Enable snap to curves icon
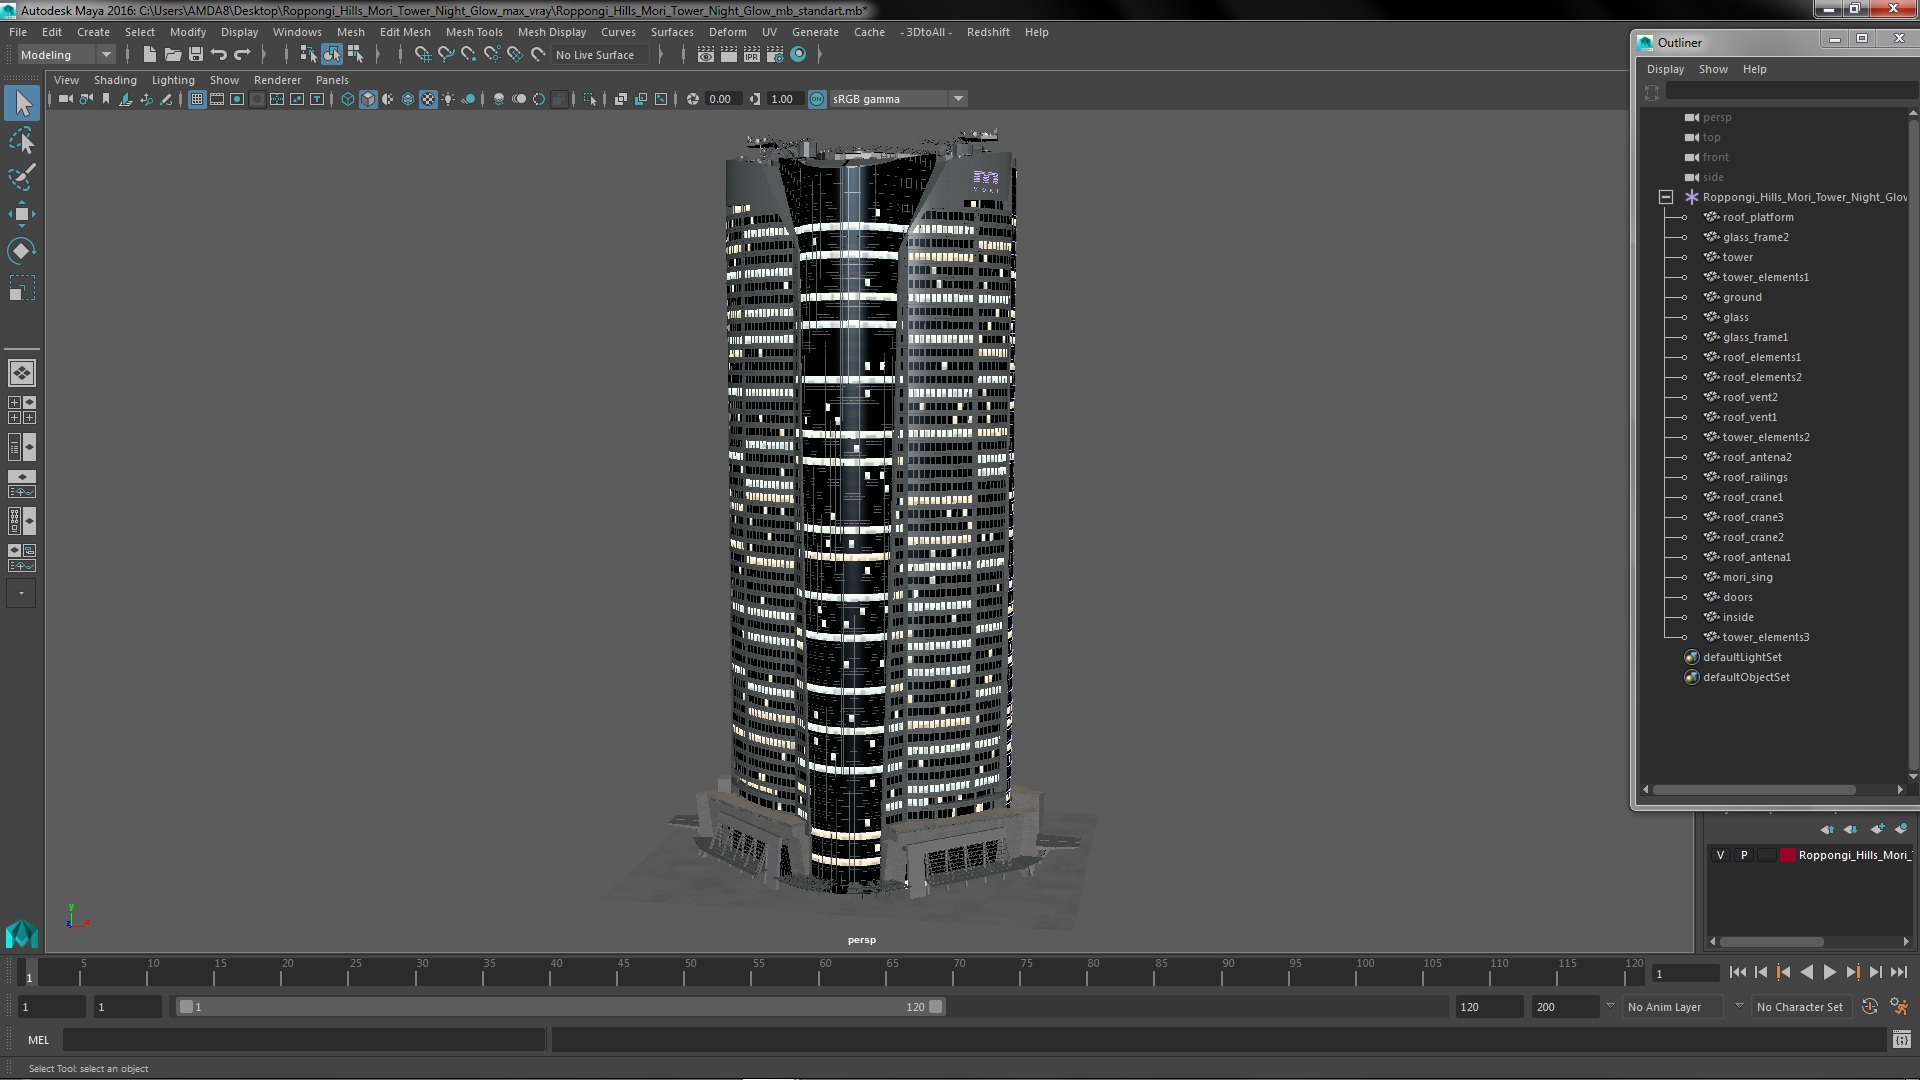 tap(446, 55)
